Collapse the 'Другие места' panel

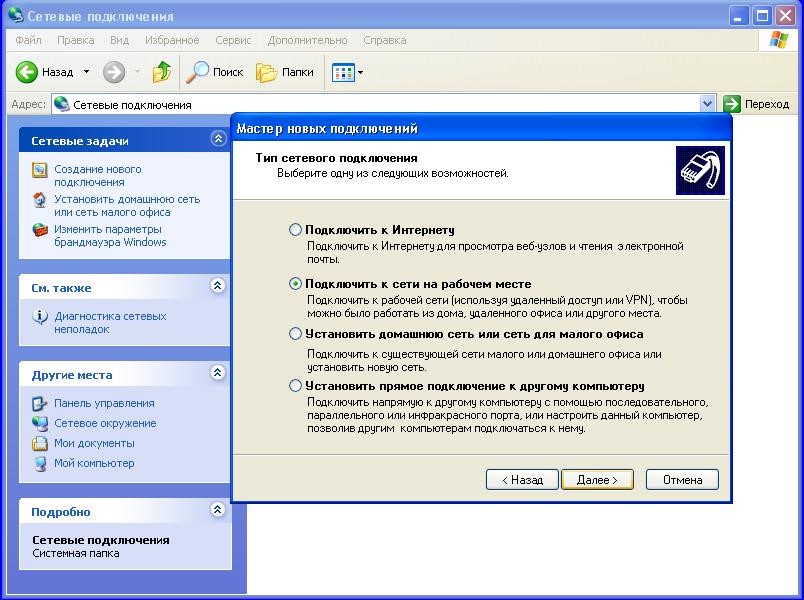click(218, 372)
